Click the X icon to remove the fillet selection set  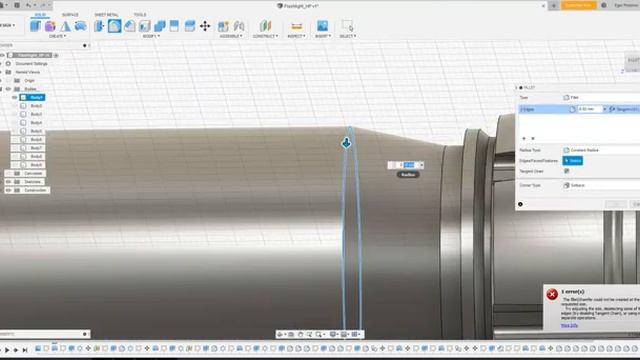(533, 138)
